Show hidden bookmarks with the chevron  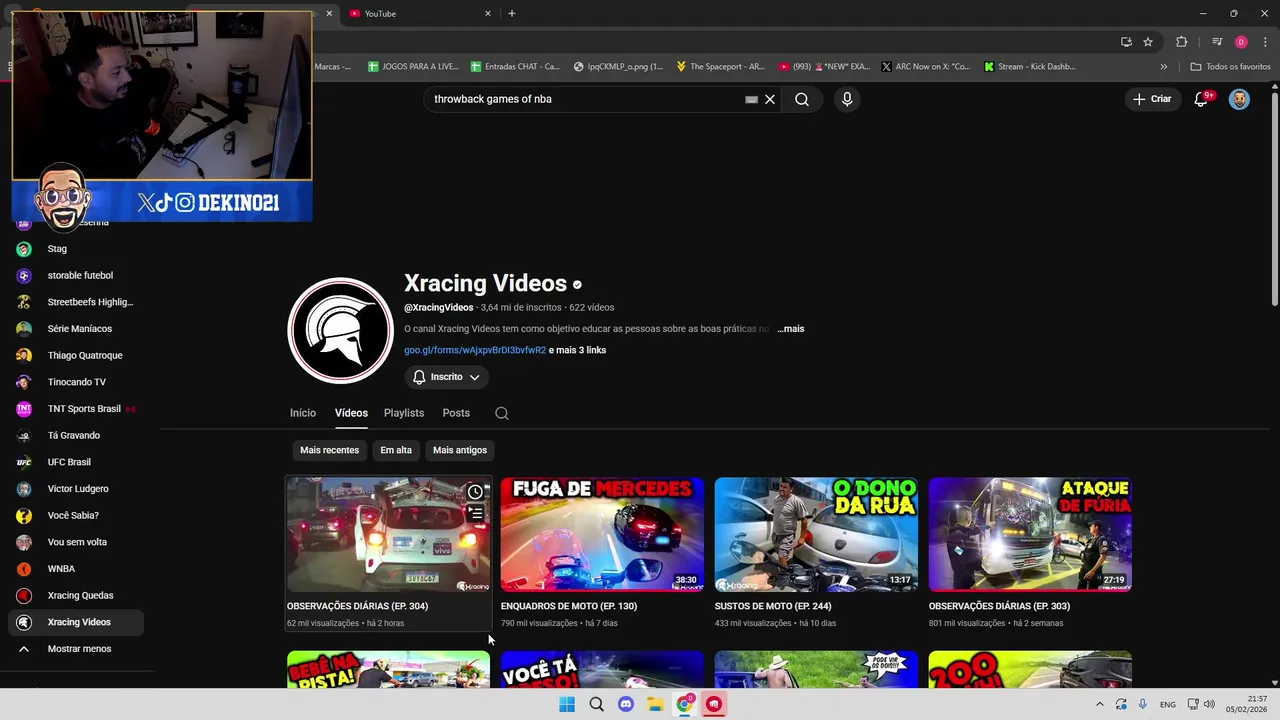tap(1163, 67)
